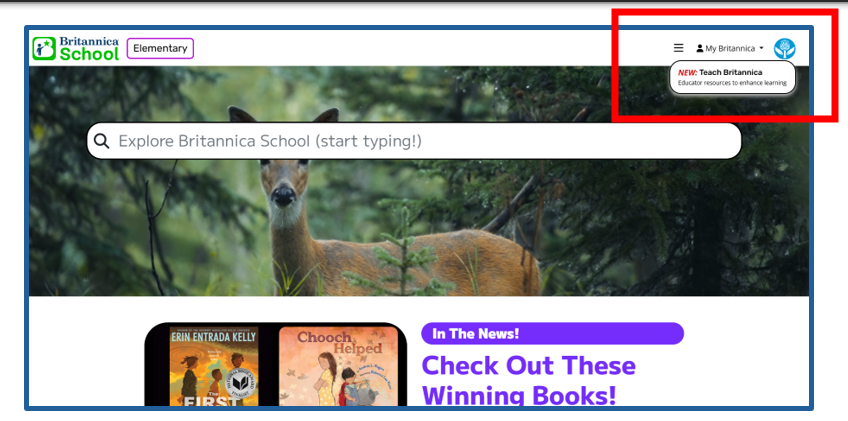Click the Educator resources to enhance learning text
This screenshot has width=848, height=421.
click(x=732, y=83)
